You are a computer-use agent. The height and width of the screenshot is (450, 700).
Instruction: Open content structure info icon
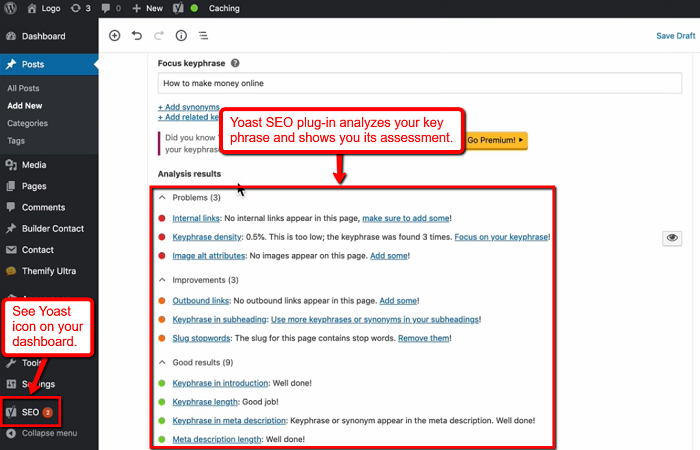pos(181,36)
